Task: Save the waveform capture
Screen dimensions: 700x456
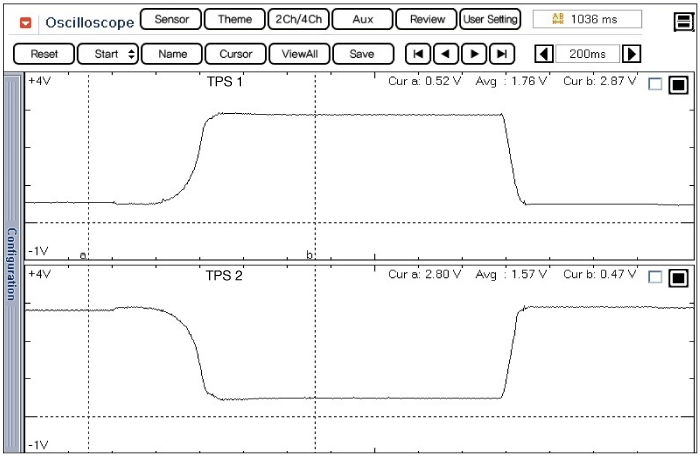Action: pyautogui.click(x=363, y=54)
